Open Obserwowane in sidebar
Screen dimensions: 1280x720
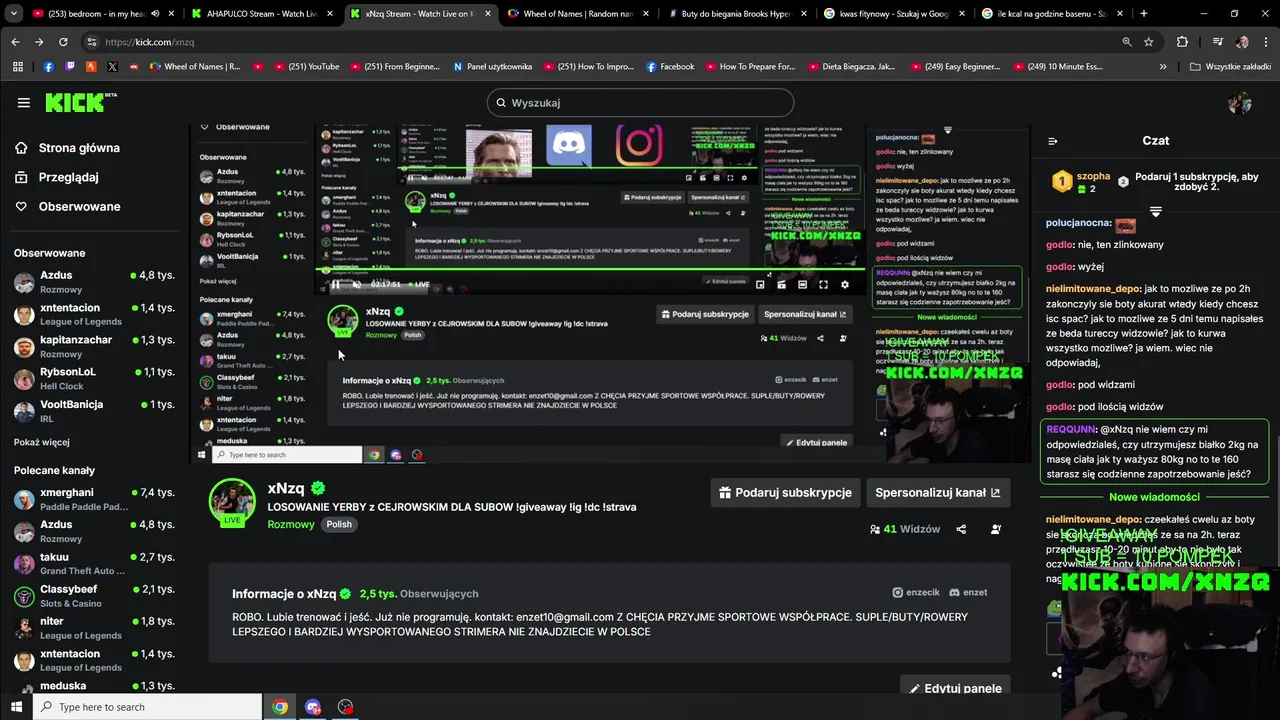point(79,206)
